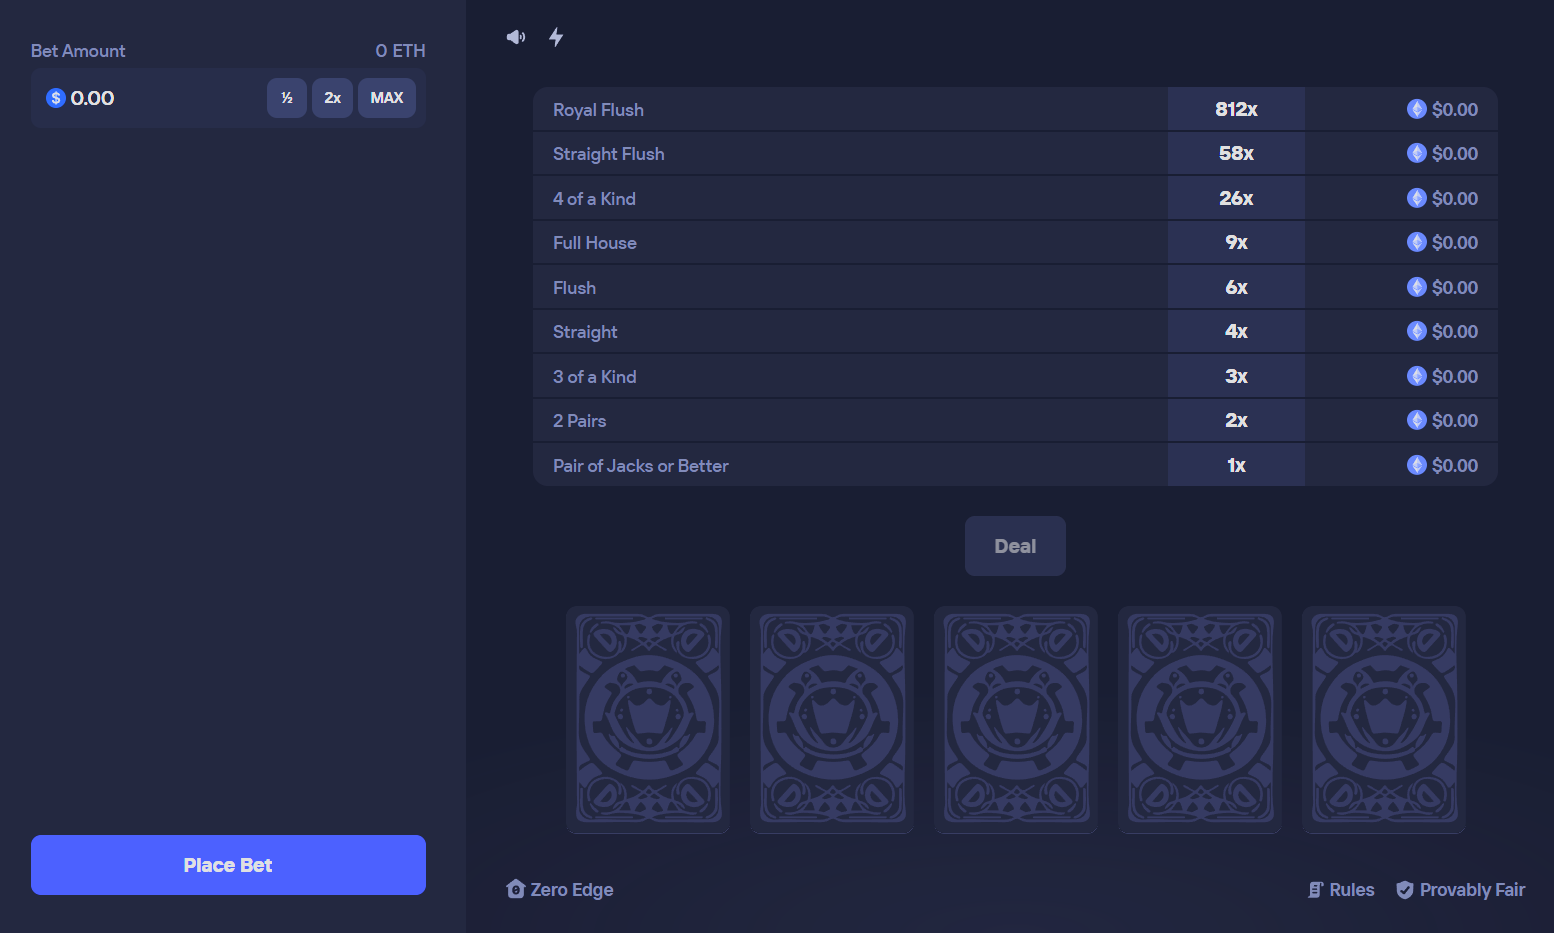
Task: Click the ETH icon next to Royal Flush payout
Action: point(1416,109)
